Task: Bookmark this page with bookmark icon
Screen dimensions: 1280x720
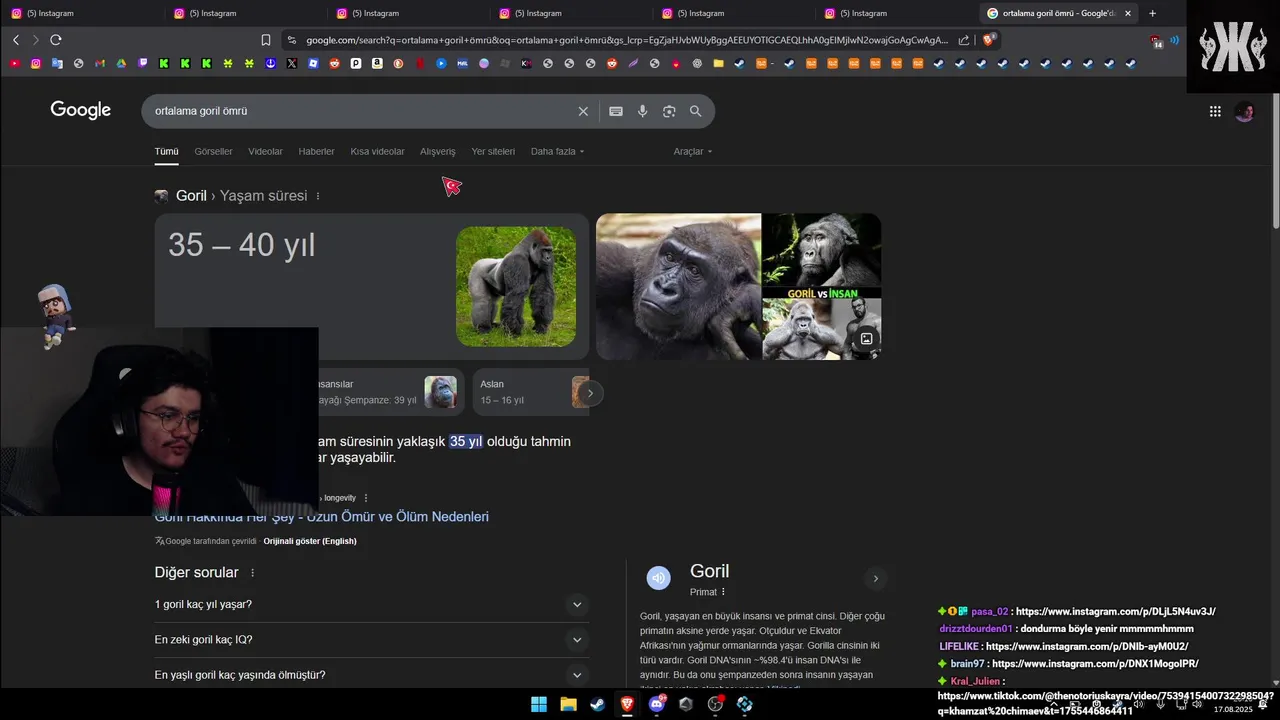Action: pos(266,40)
